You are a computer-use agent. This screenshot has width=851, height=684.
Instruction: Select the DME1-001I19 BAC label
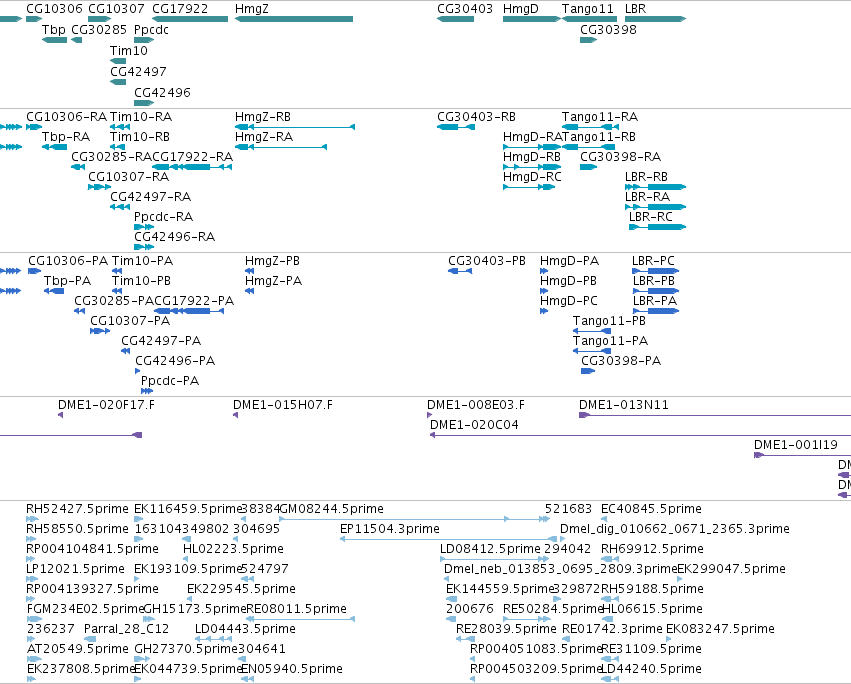(795, 445)
